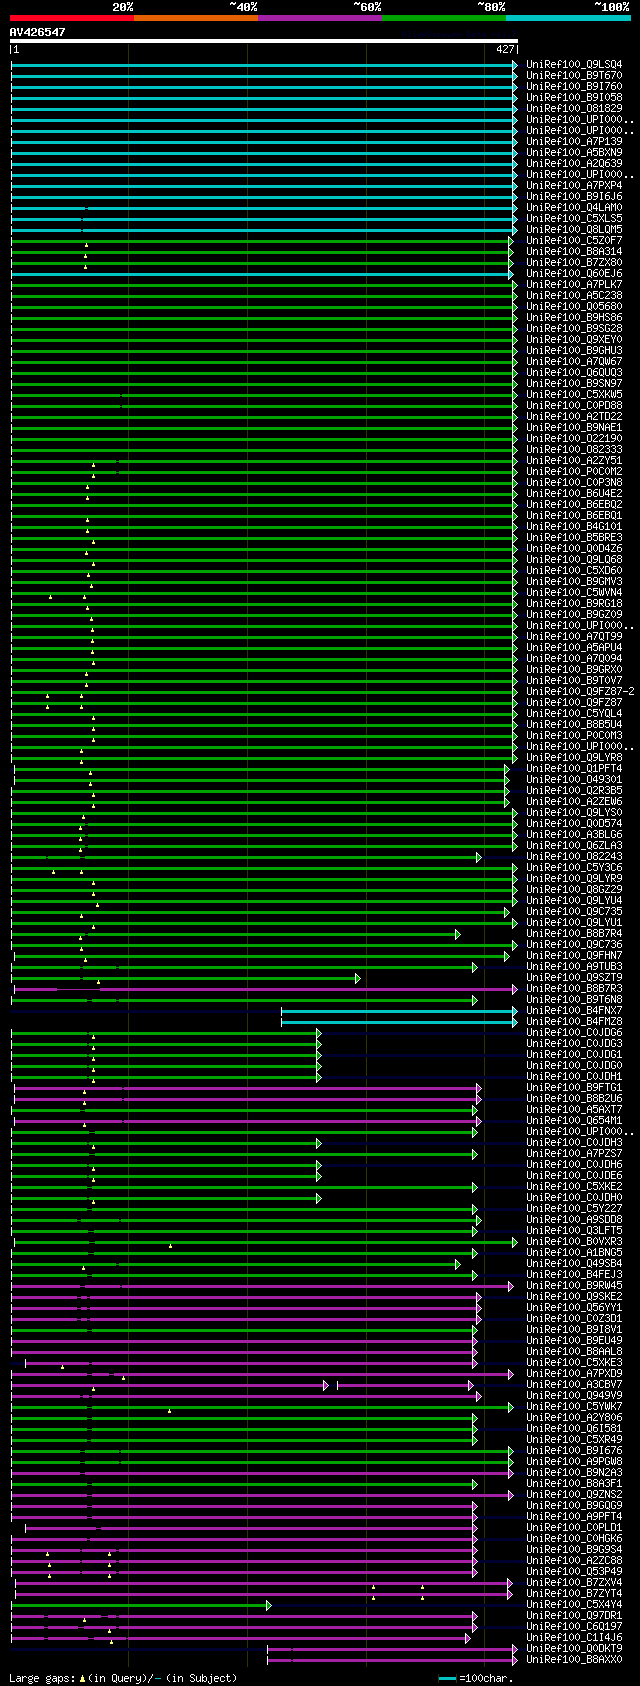Select the UniRef100_P0C0M3 label
The height and width of the screenshot is (1686, 640).
pyautogui.click(x=574, y=735)
